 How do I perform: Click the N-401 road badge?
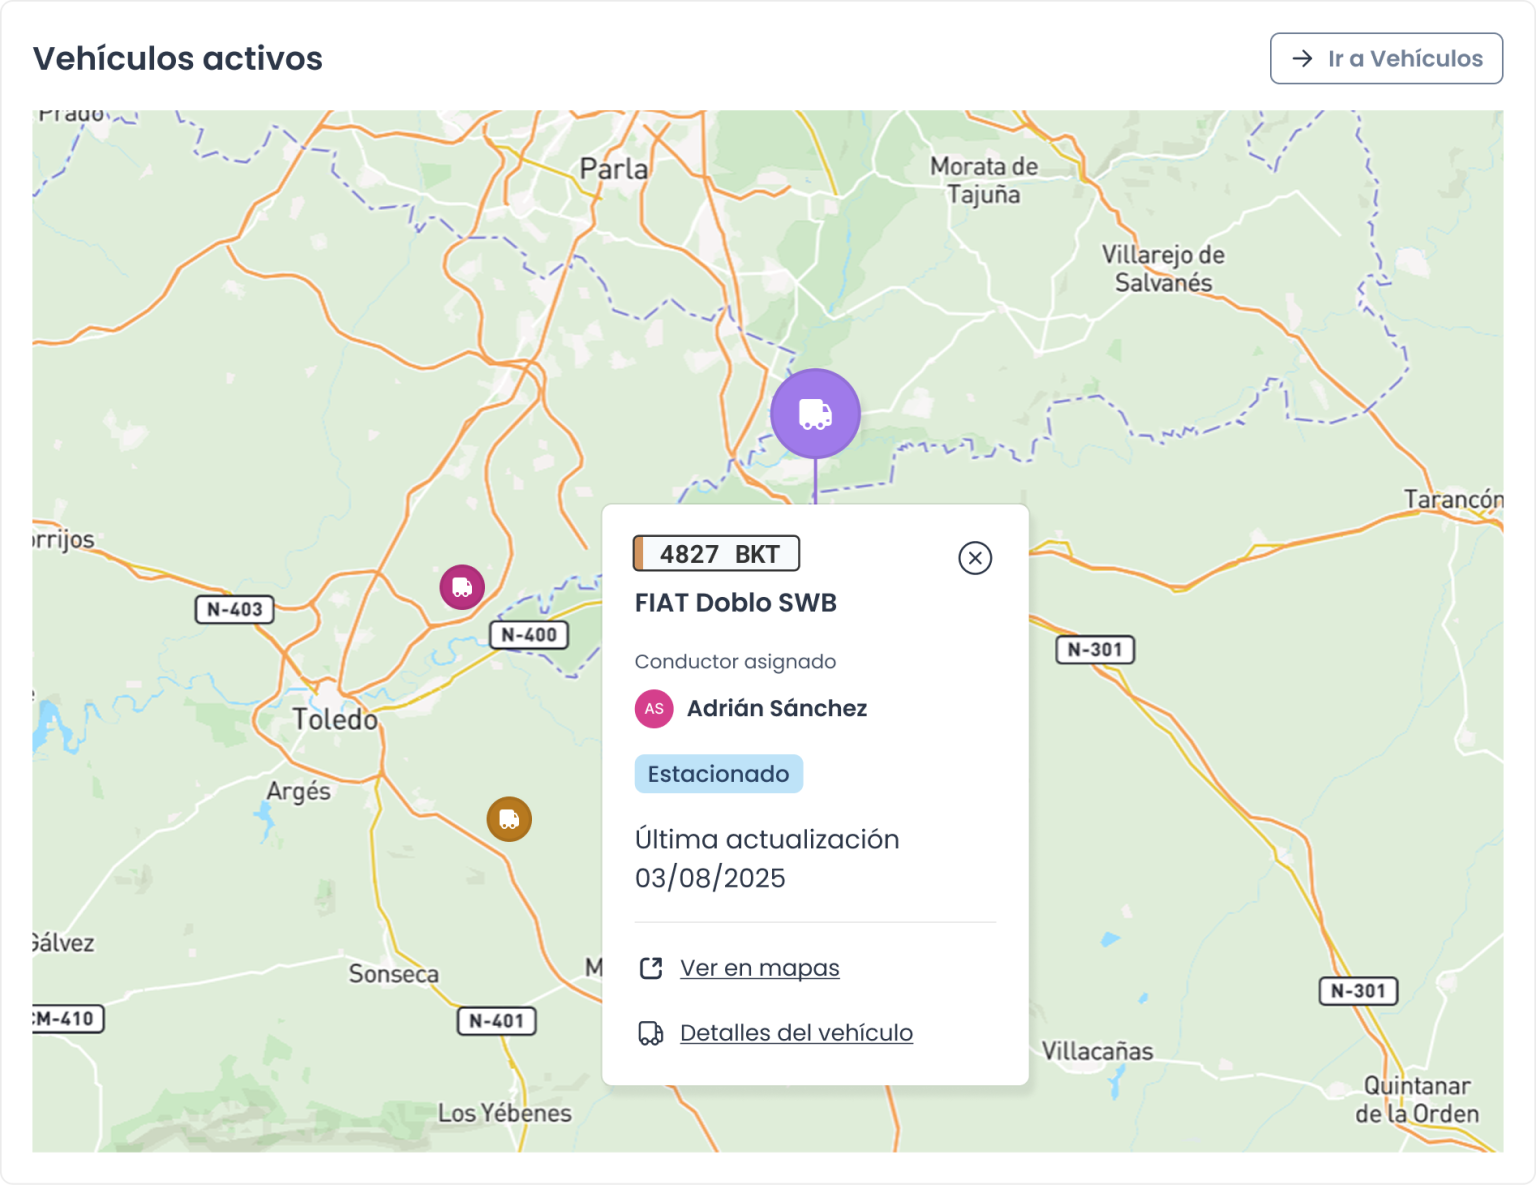click(496, 1021)
